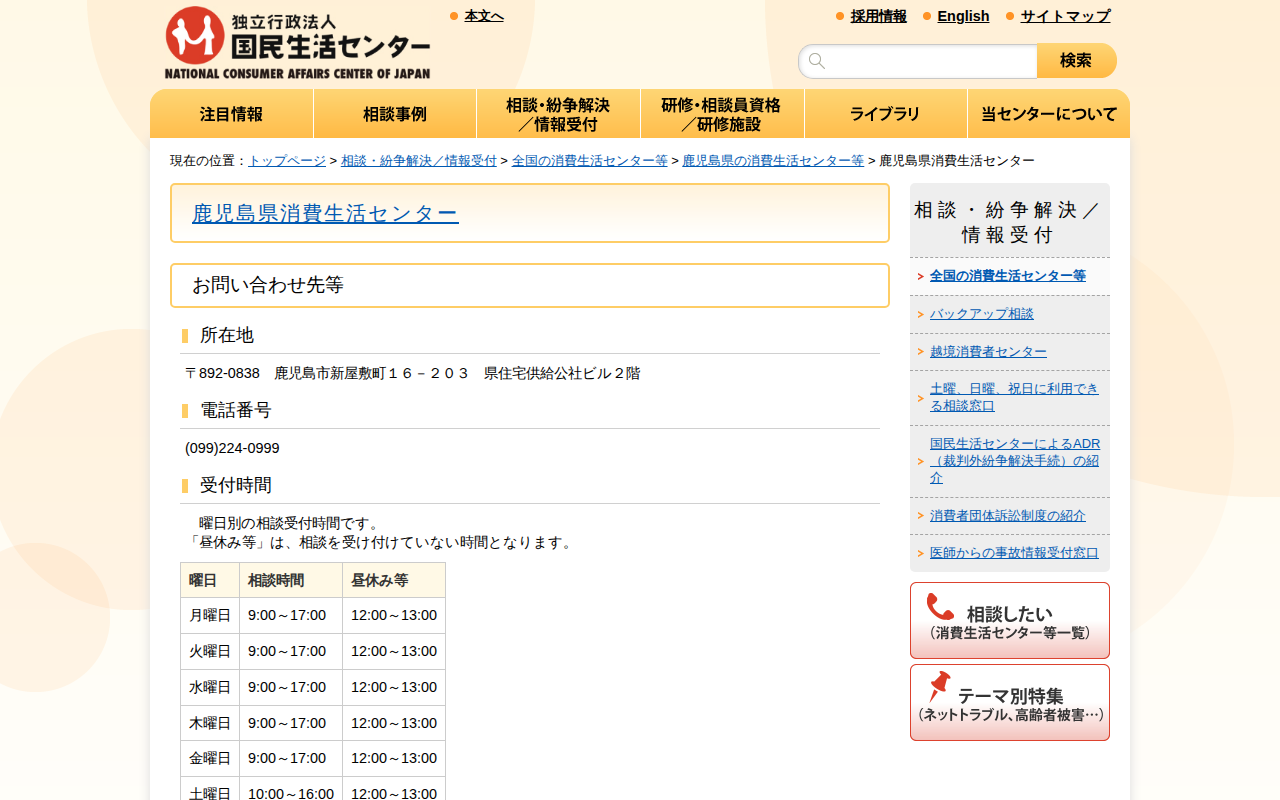Follow the English language link
The width and height of the screenshot is (1280, 800).
(963, 16)
